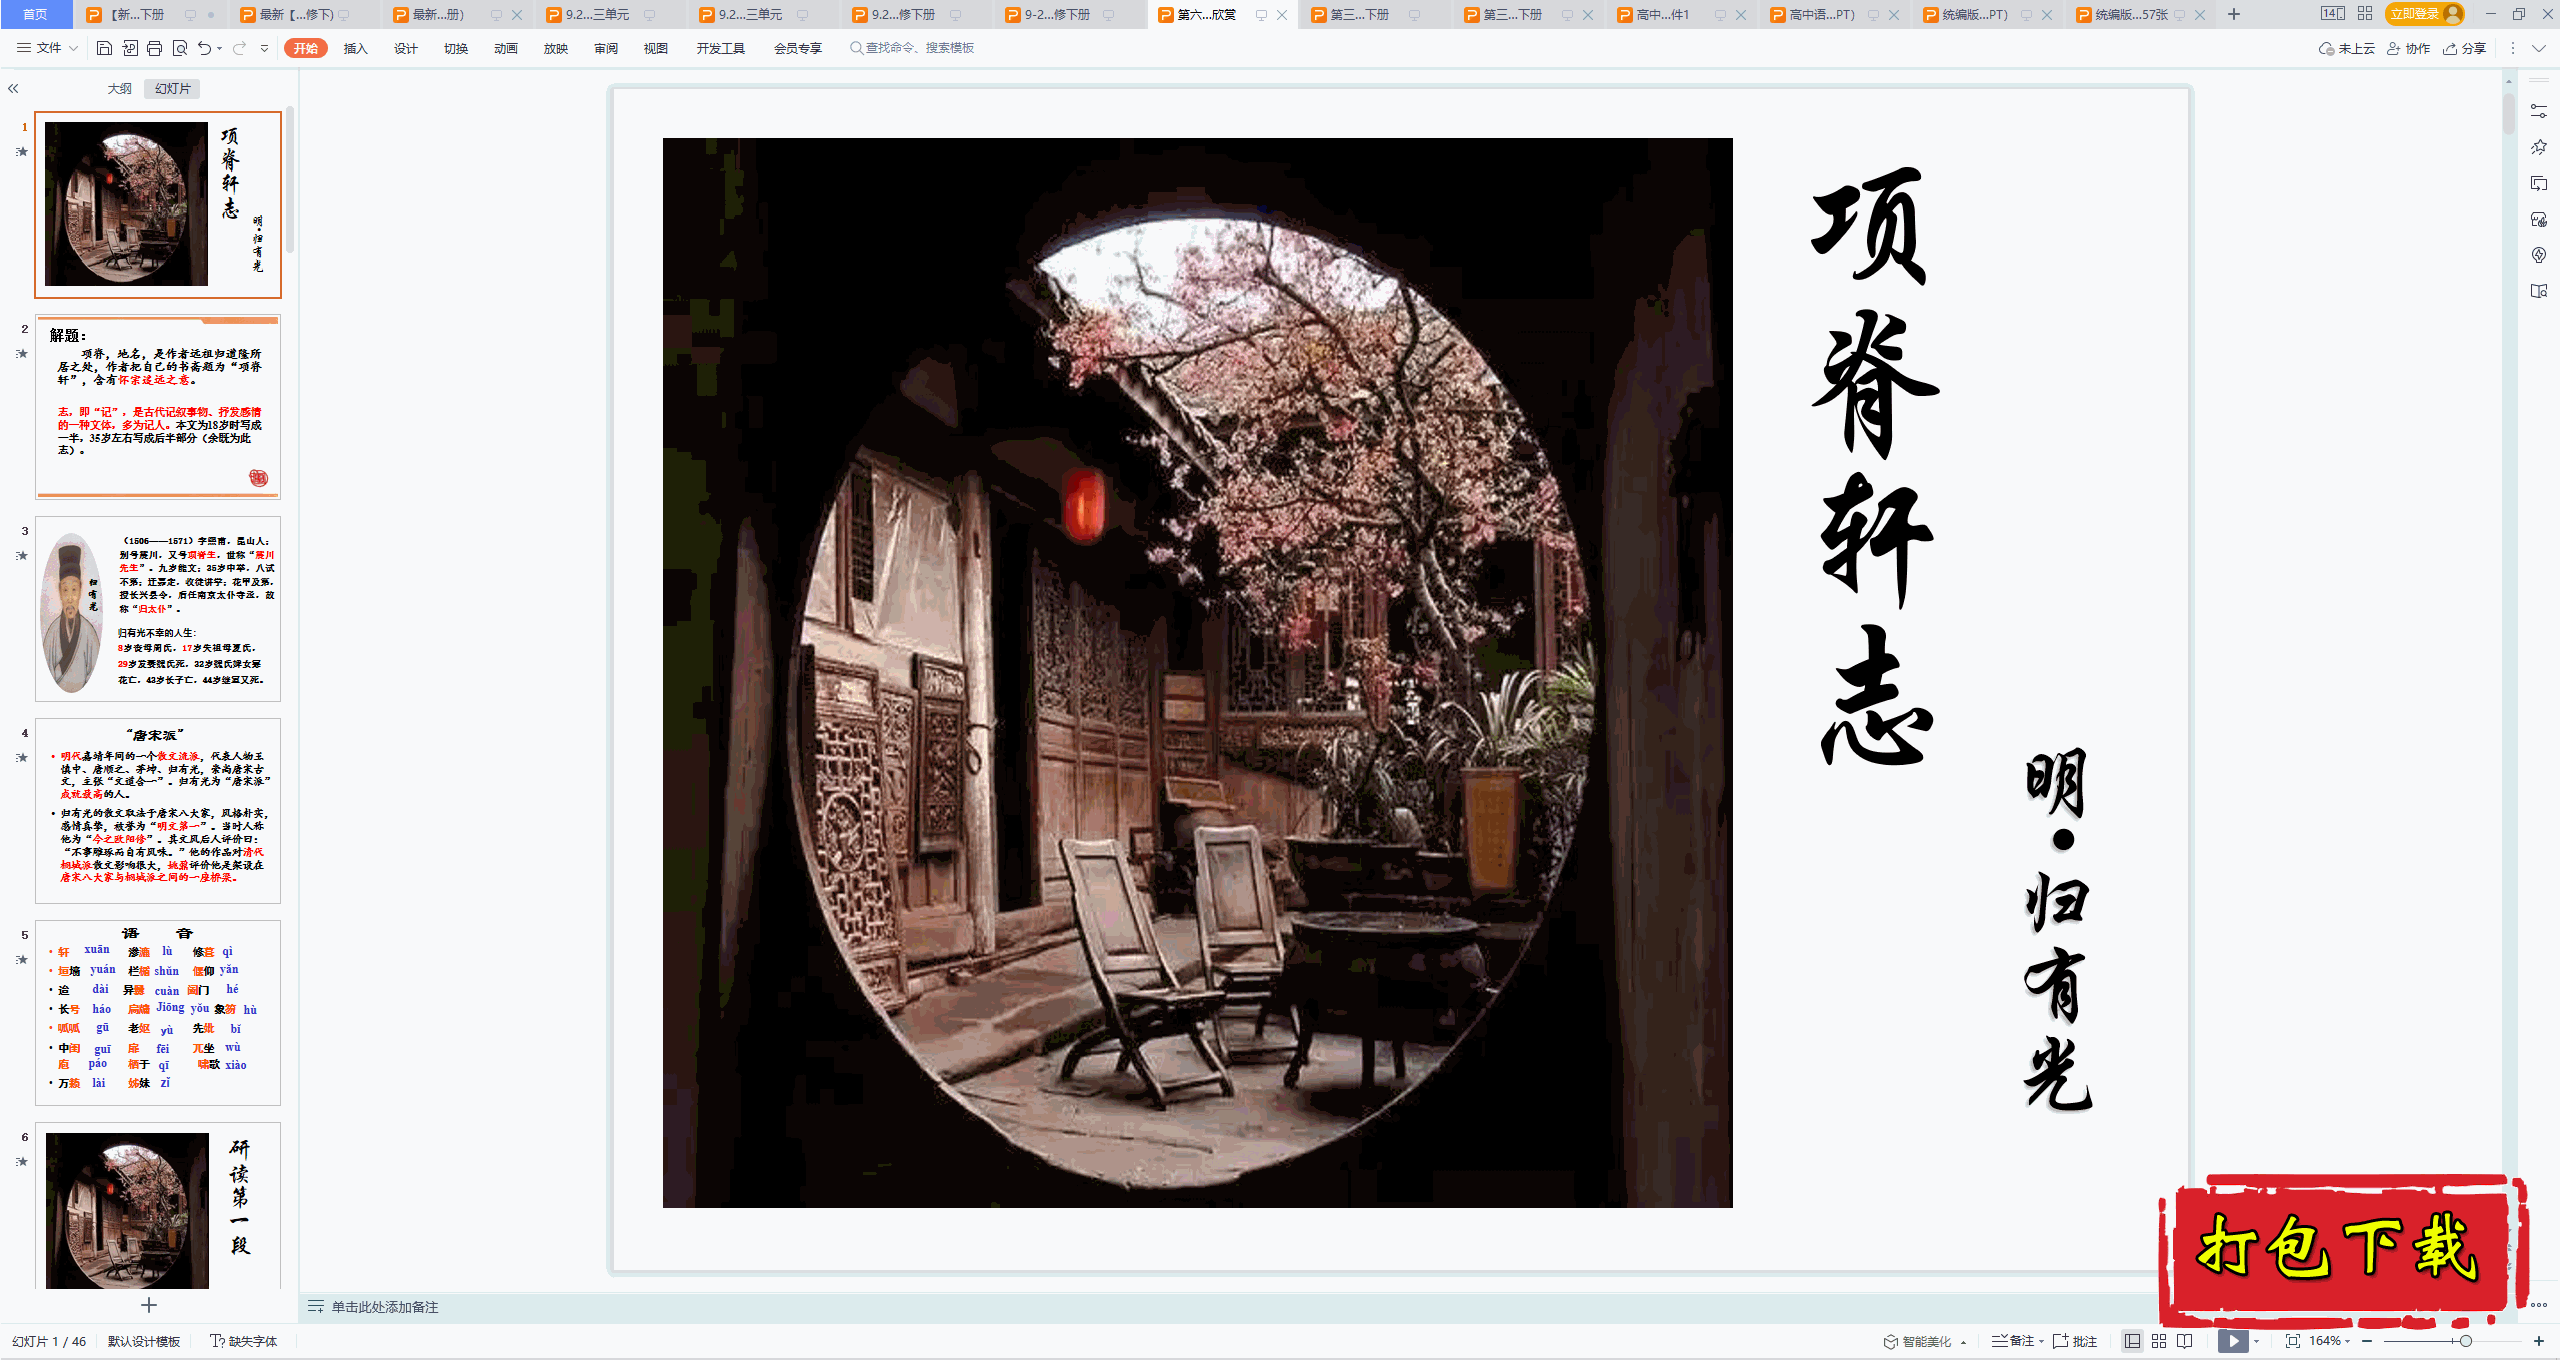The height and width of the screenshot is (1360, 2560).
Task: Expand the 文件 menu dropdown arrow
Action: tap(74, 48)
